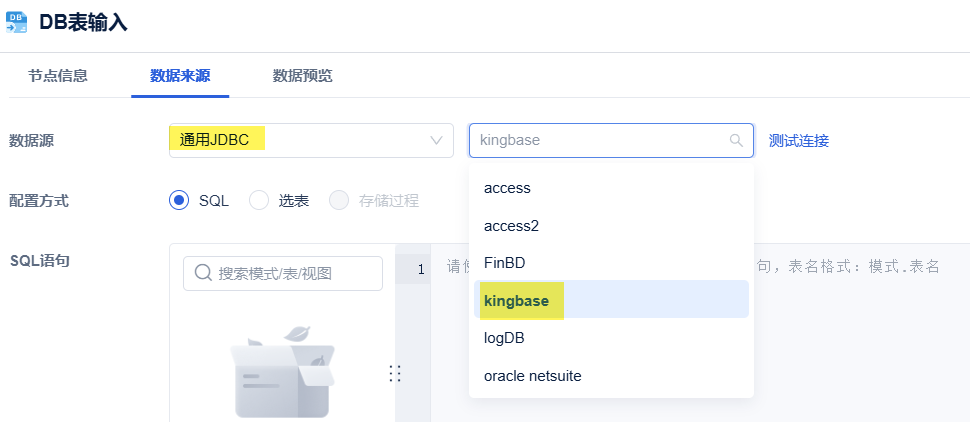Open the 数据预览 tab
This screenshot has height=422, width=970.
[302, 76]
